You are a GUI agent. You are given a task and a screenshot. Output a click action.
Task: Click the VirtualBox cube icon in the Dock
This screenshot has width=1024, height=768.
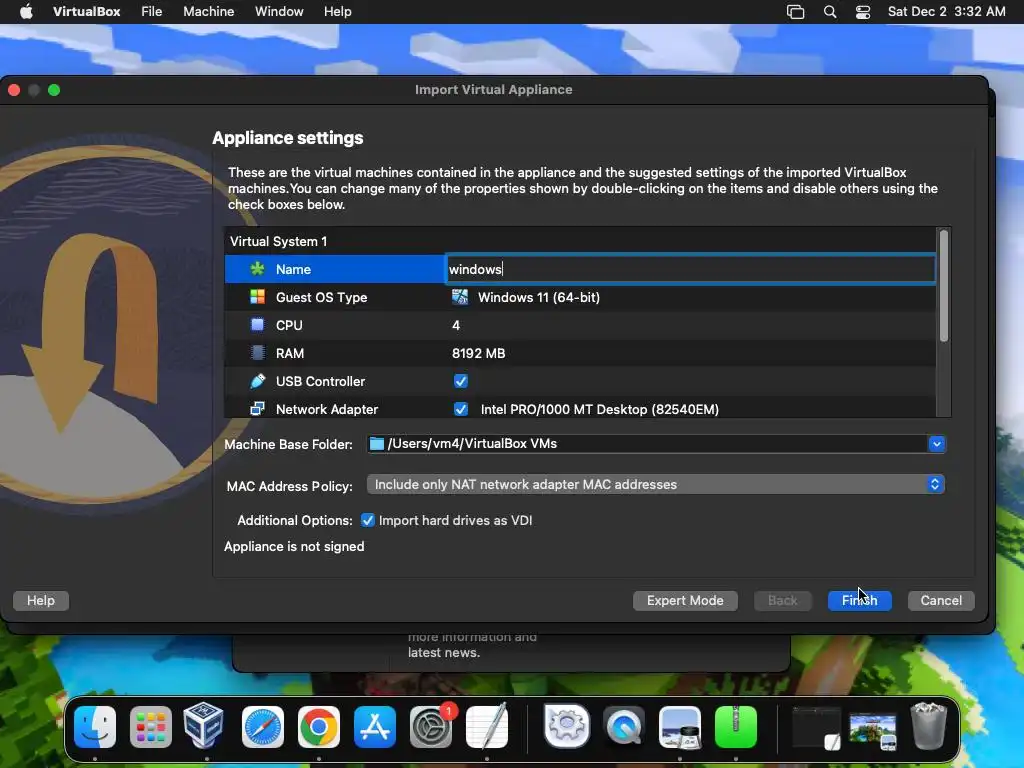[x=204, y=725]
